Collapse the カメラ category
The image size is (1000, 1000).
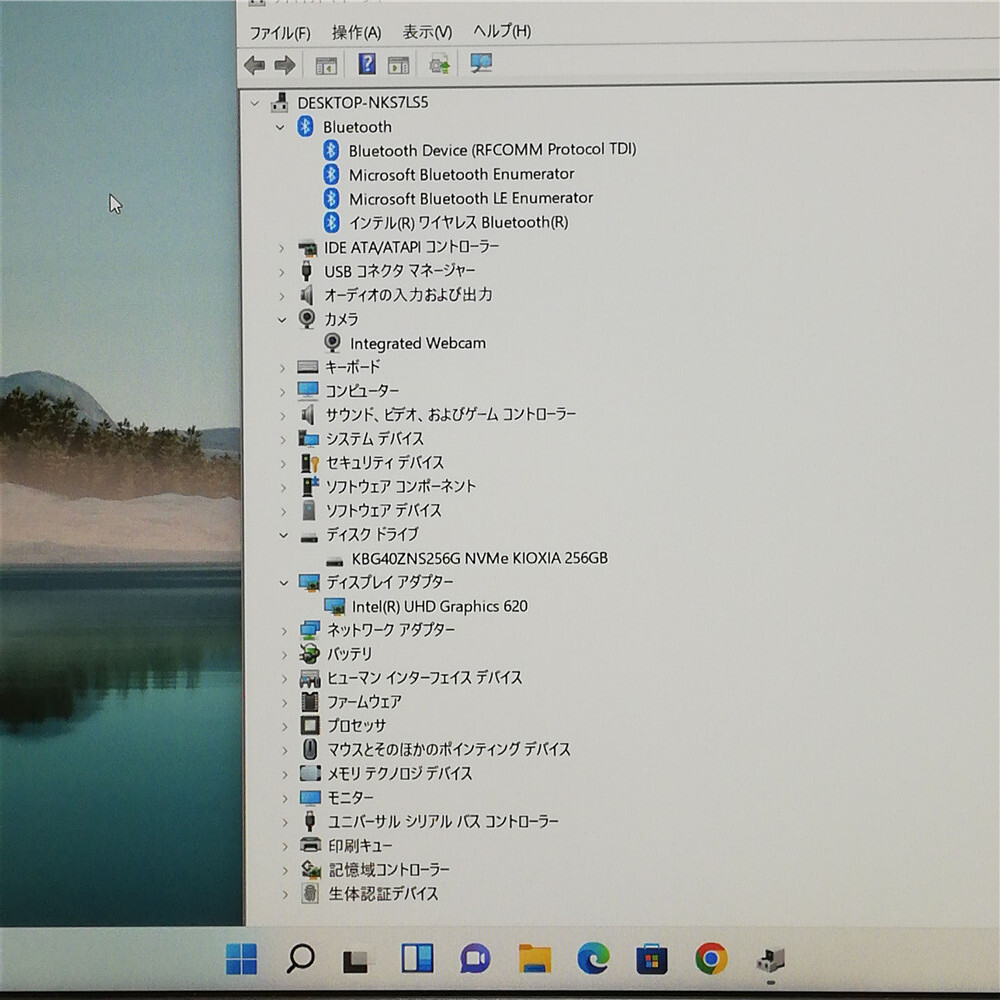point(282,320)
